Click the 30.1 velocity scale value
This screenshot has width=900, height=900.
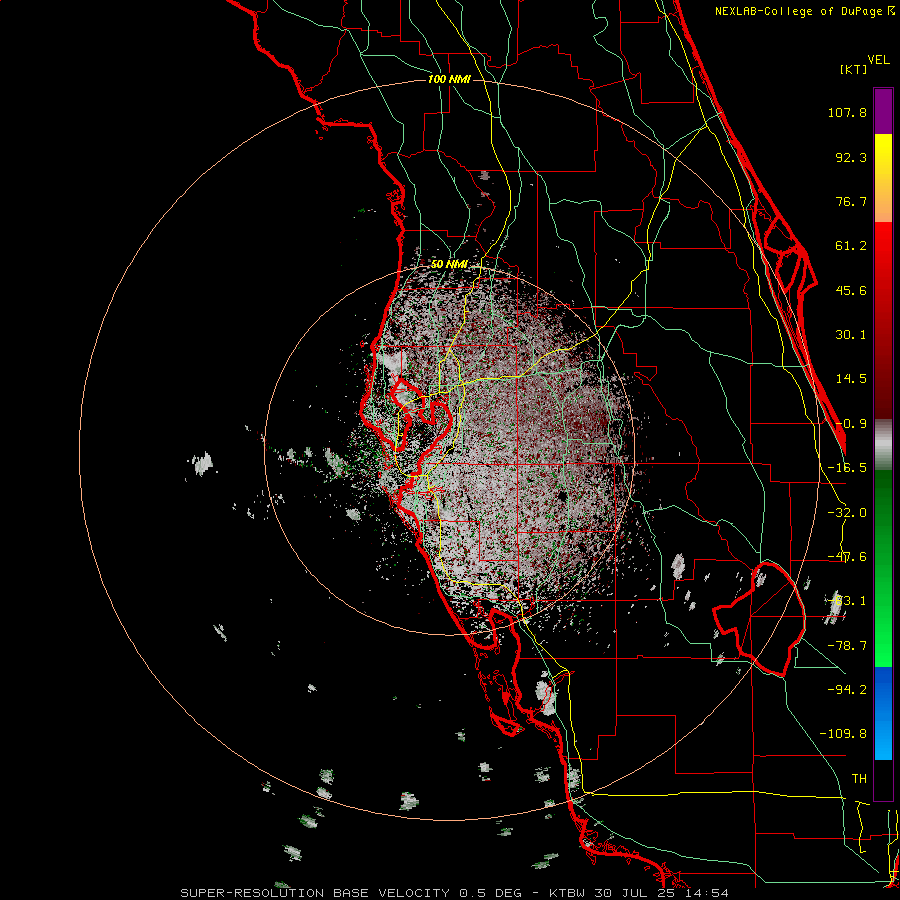coord(851,335)
